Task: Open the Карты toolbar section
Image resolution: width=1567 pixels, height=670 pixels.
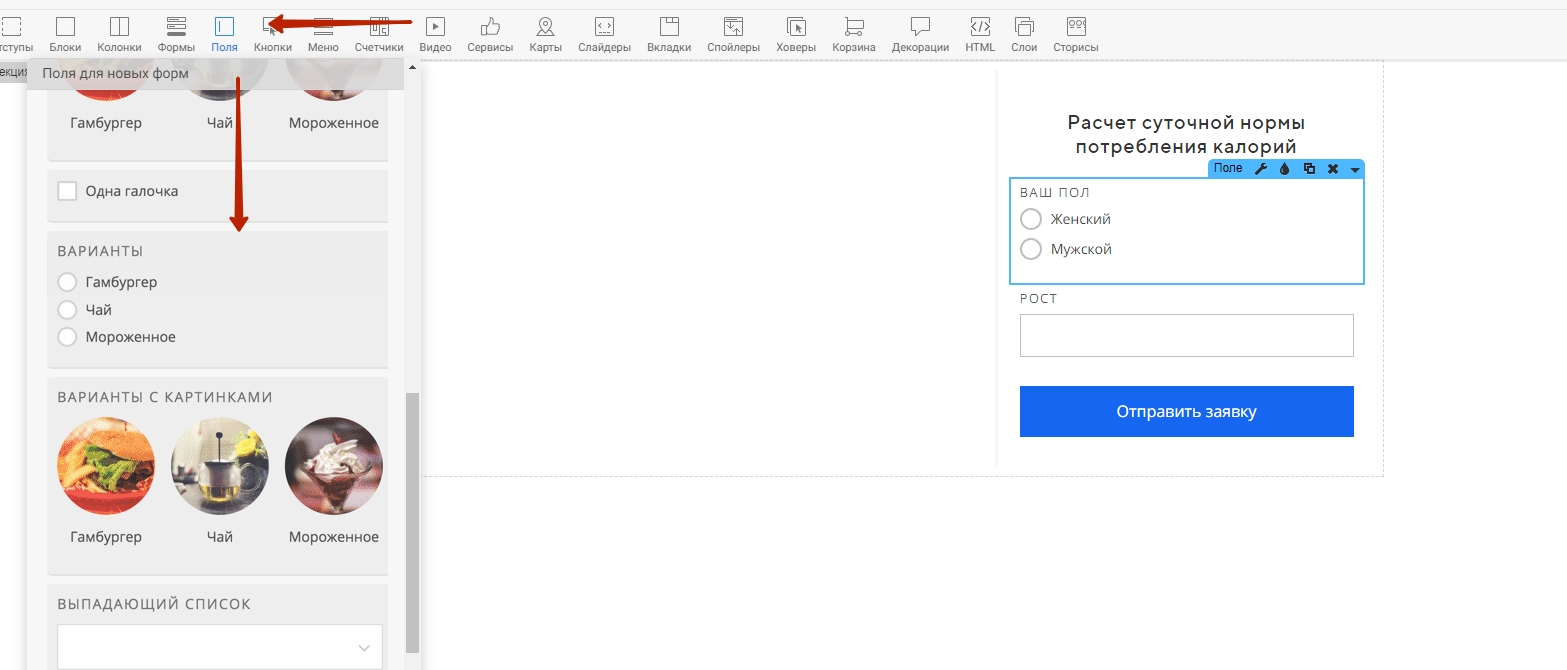Action: [545, 34]
